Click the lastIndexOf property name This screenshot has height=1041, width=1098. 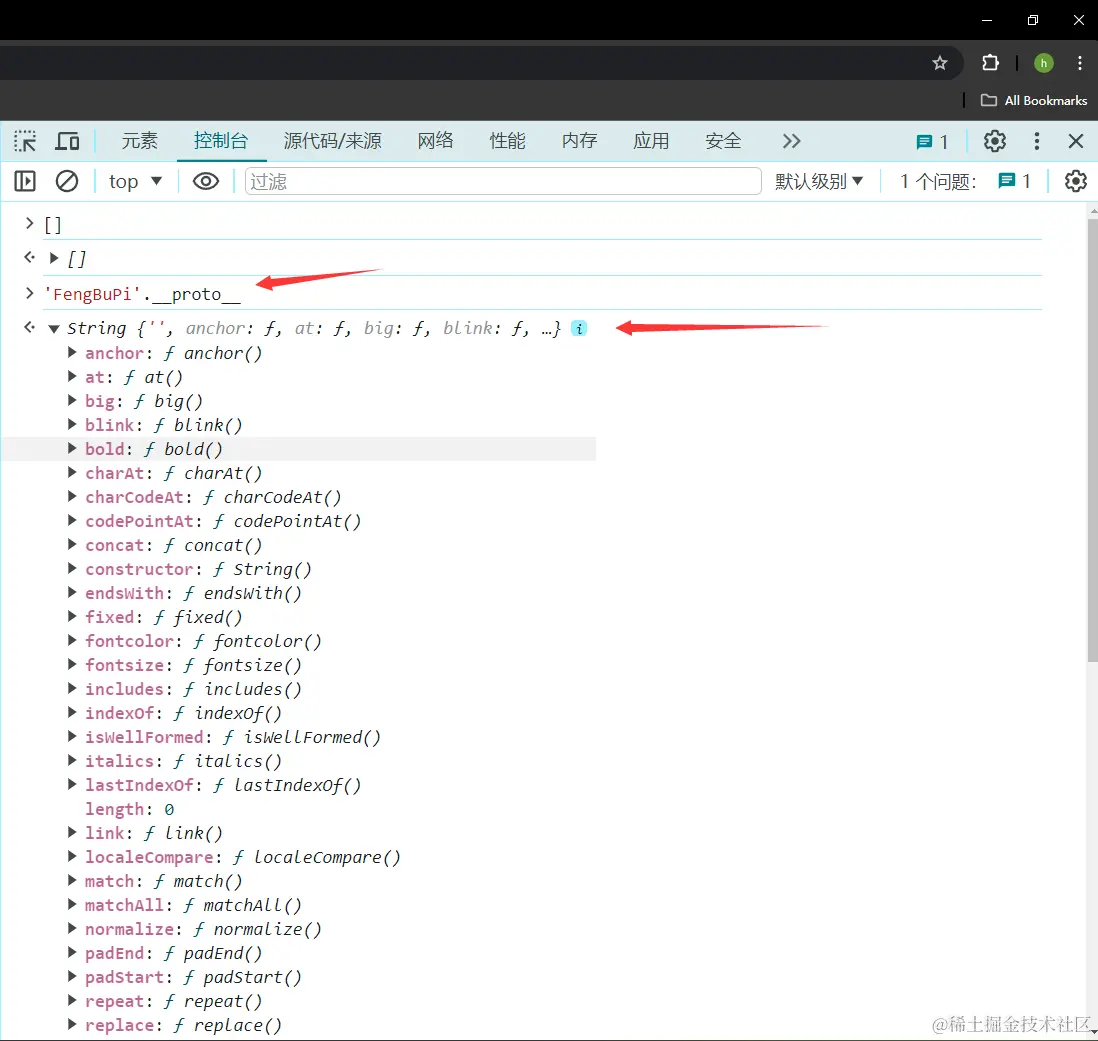click(139, 785)
